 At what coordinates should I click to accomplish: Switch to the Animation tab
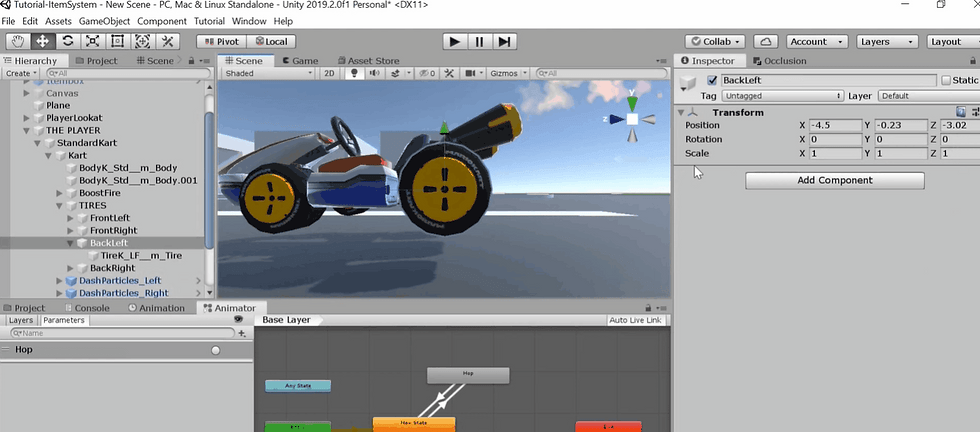[156, 308]
